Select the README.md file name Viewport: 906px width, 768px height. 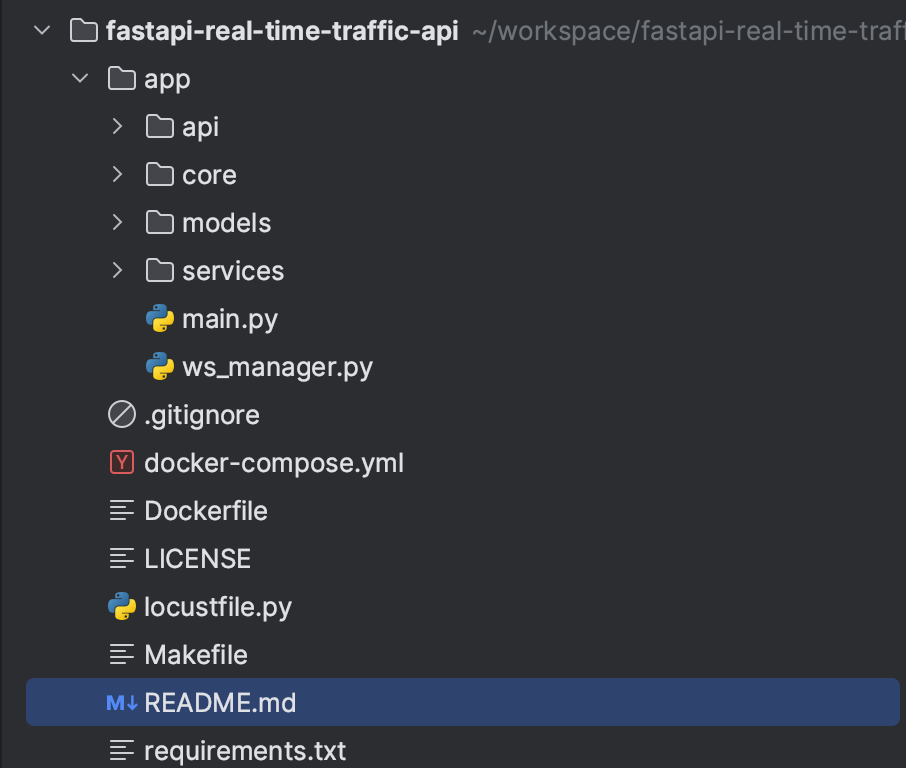click(x=220, y=703)
